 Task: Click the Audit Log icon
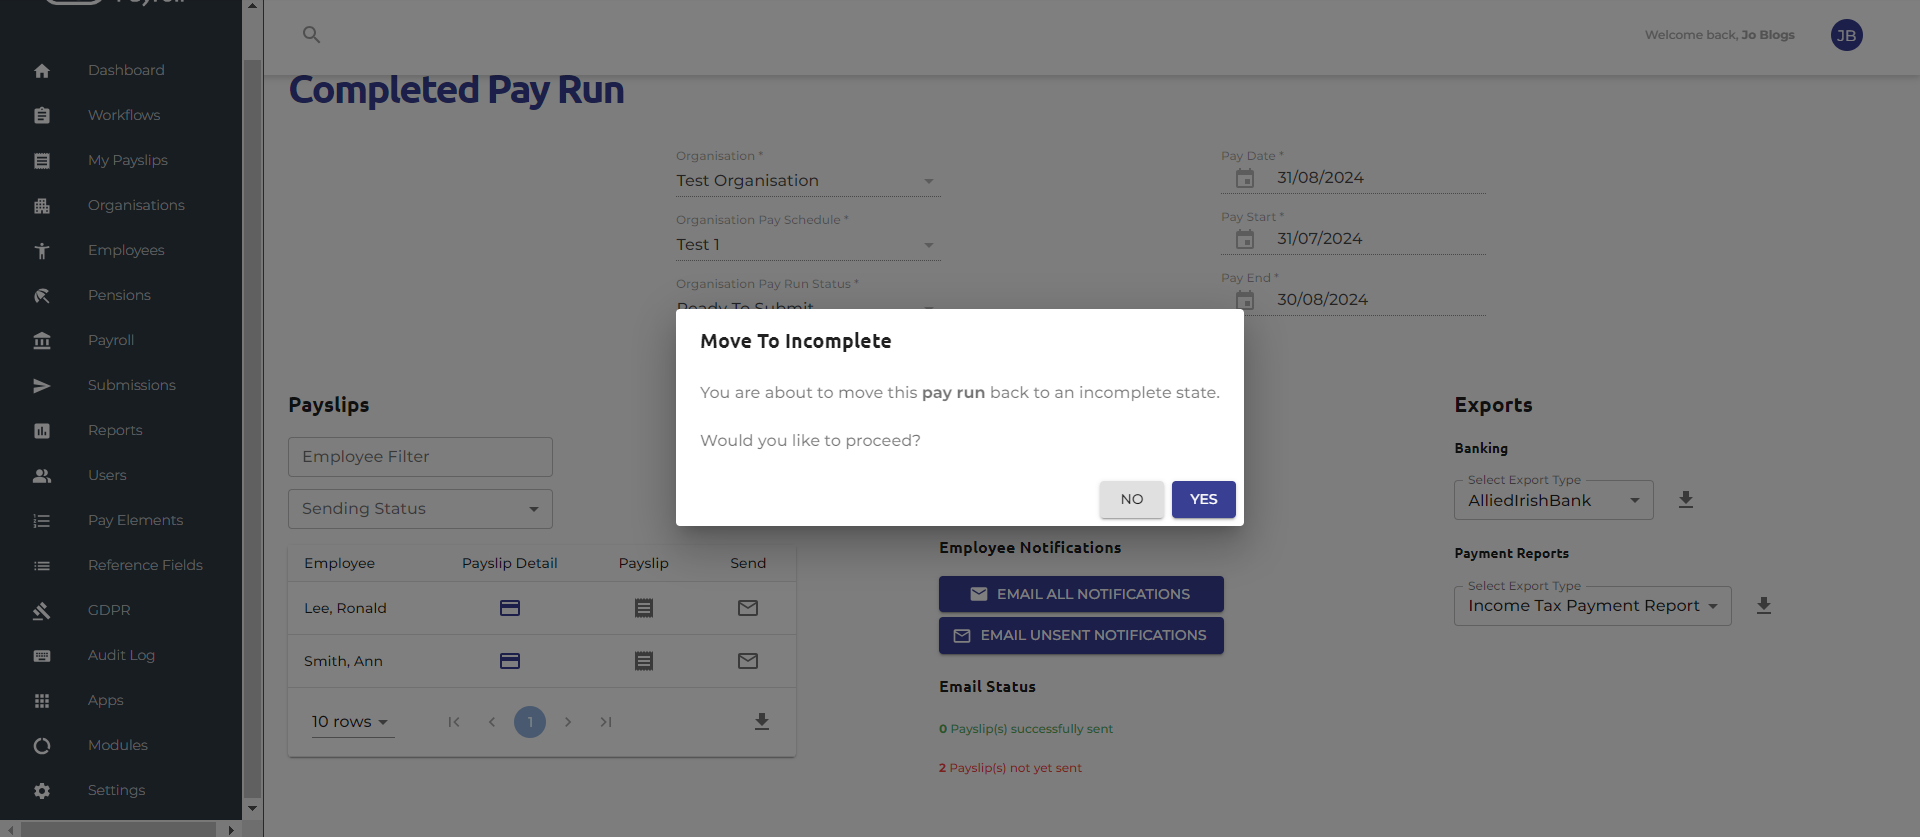click(x=42, y=656)
